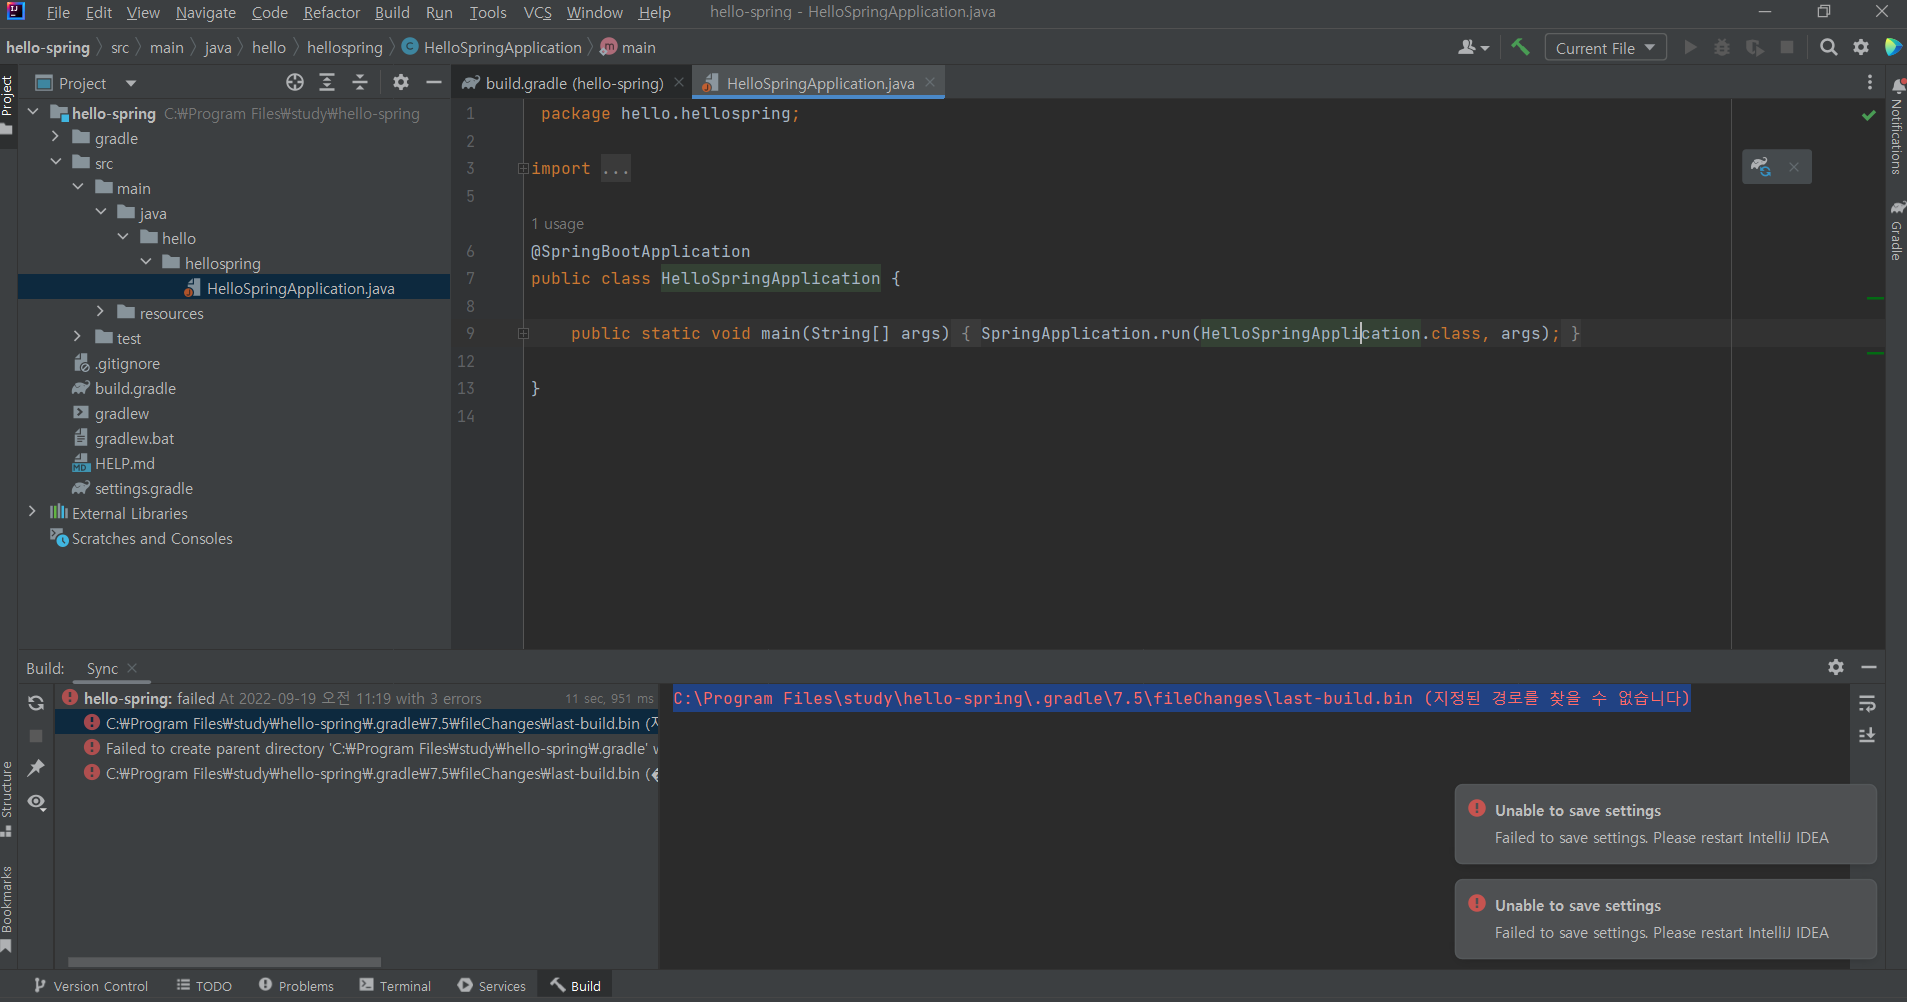Click the Build hammer icon in toolbar
This screenshot has height=1002, width=1907.
pos(1520,47)
